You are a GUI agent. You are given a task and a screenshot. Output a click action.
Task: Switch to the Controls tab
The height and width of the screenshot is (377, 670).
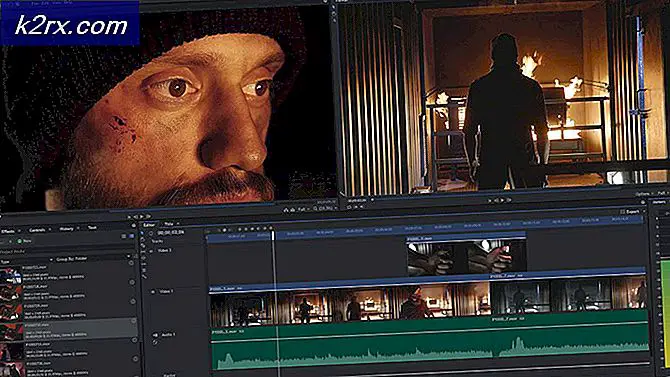point(37,230)
